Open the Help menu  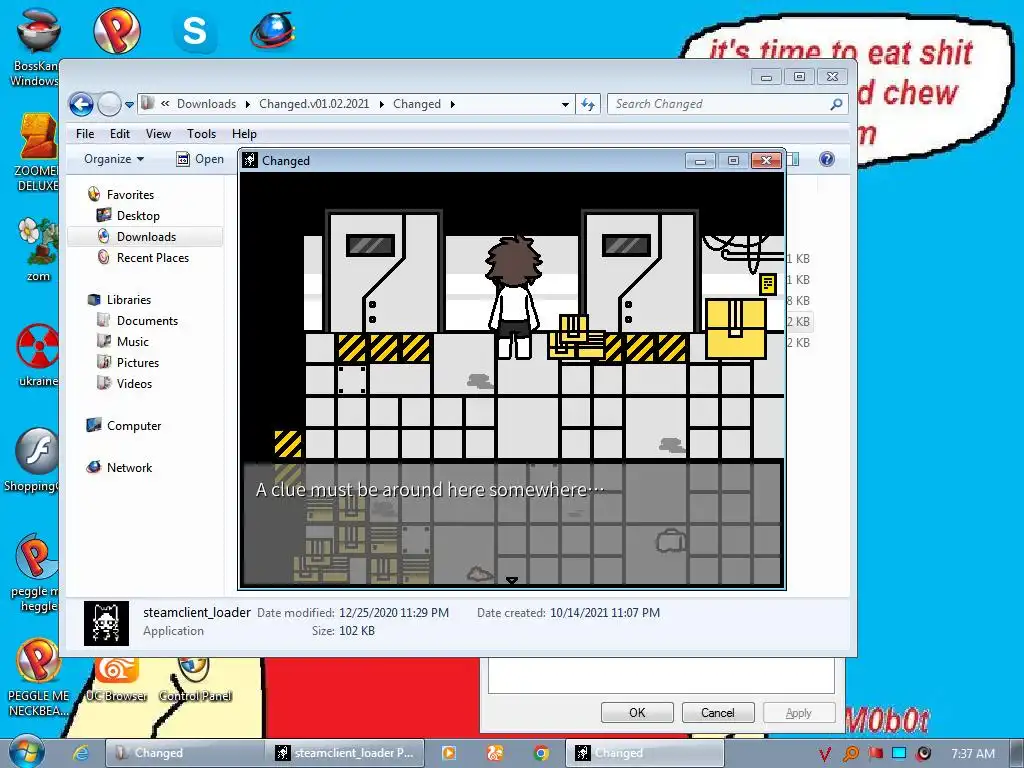[244, 134]
